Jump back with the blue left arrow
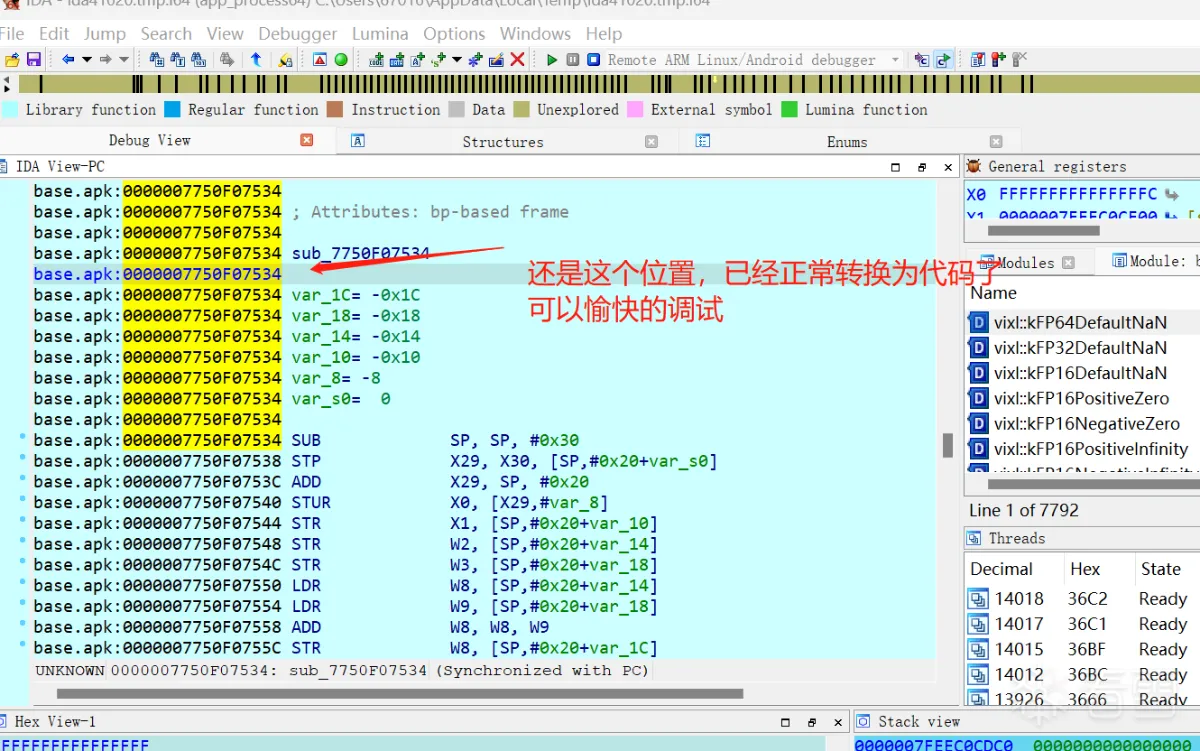 [68, 60]
